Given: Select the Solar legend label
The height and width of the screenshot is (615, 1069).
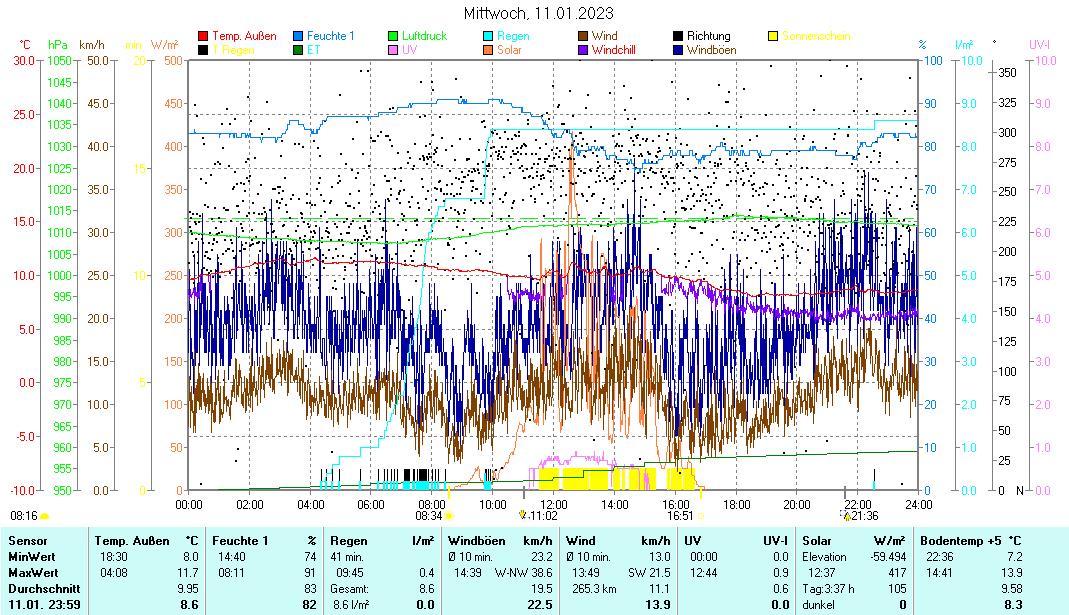Looking at the screenshot, I should (x=509, y=49).
